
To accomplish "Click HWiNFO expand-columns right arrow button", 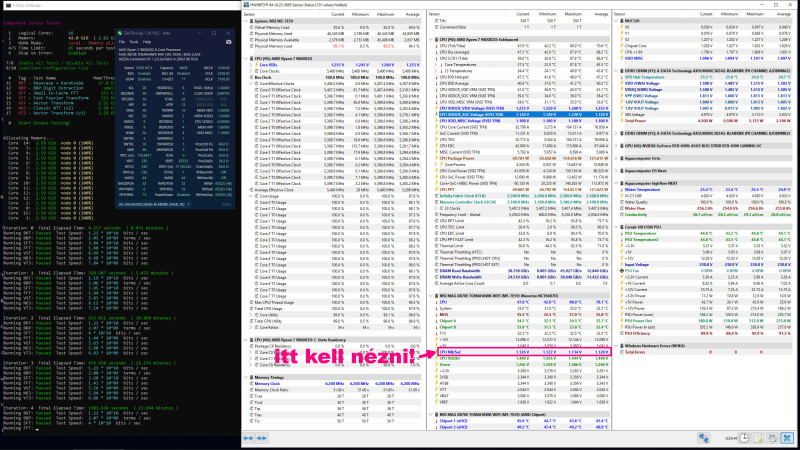I will [x=248, y=438].
